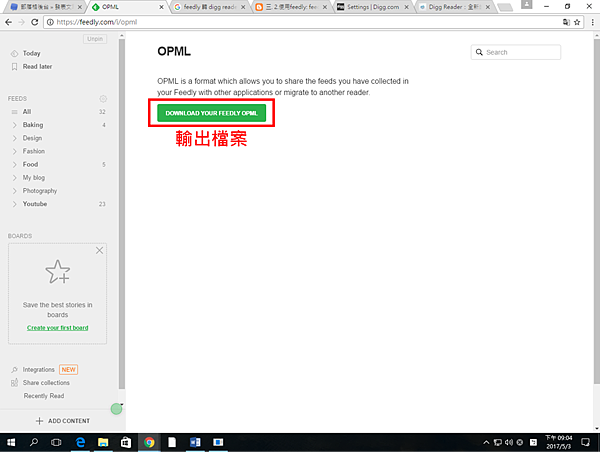Go back in the browser
The image size is (600, 458).
[8, 22]
